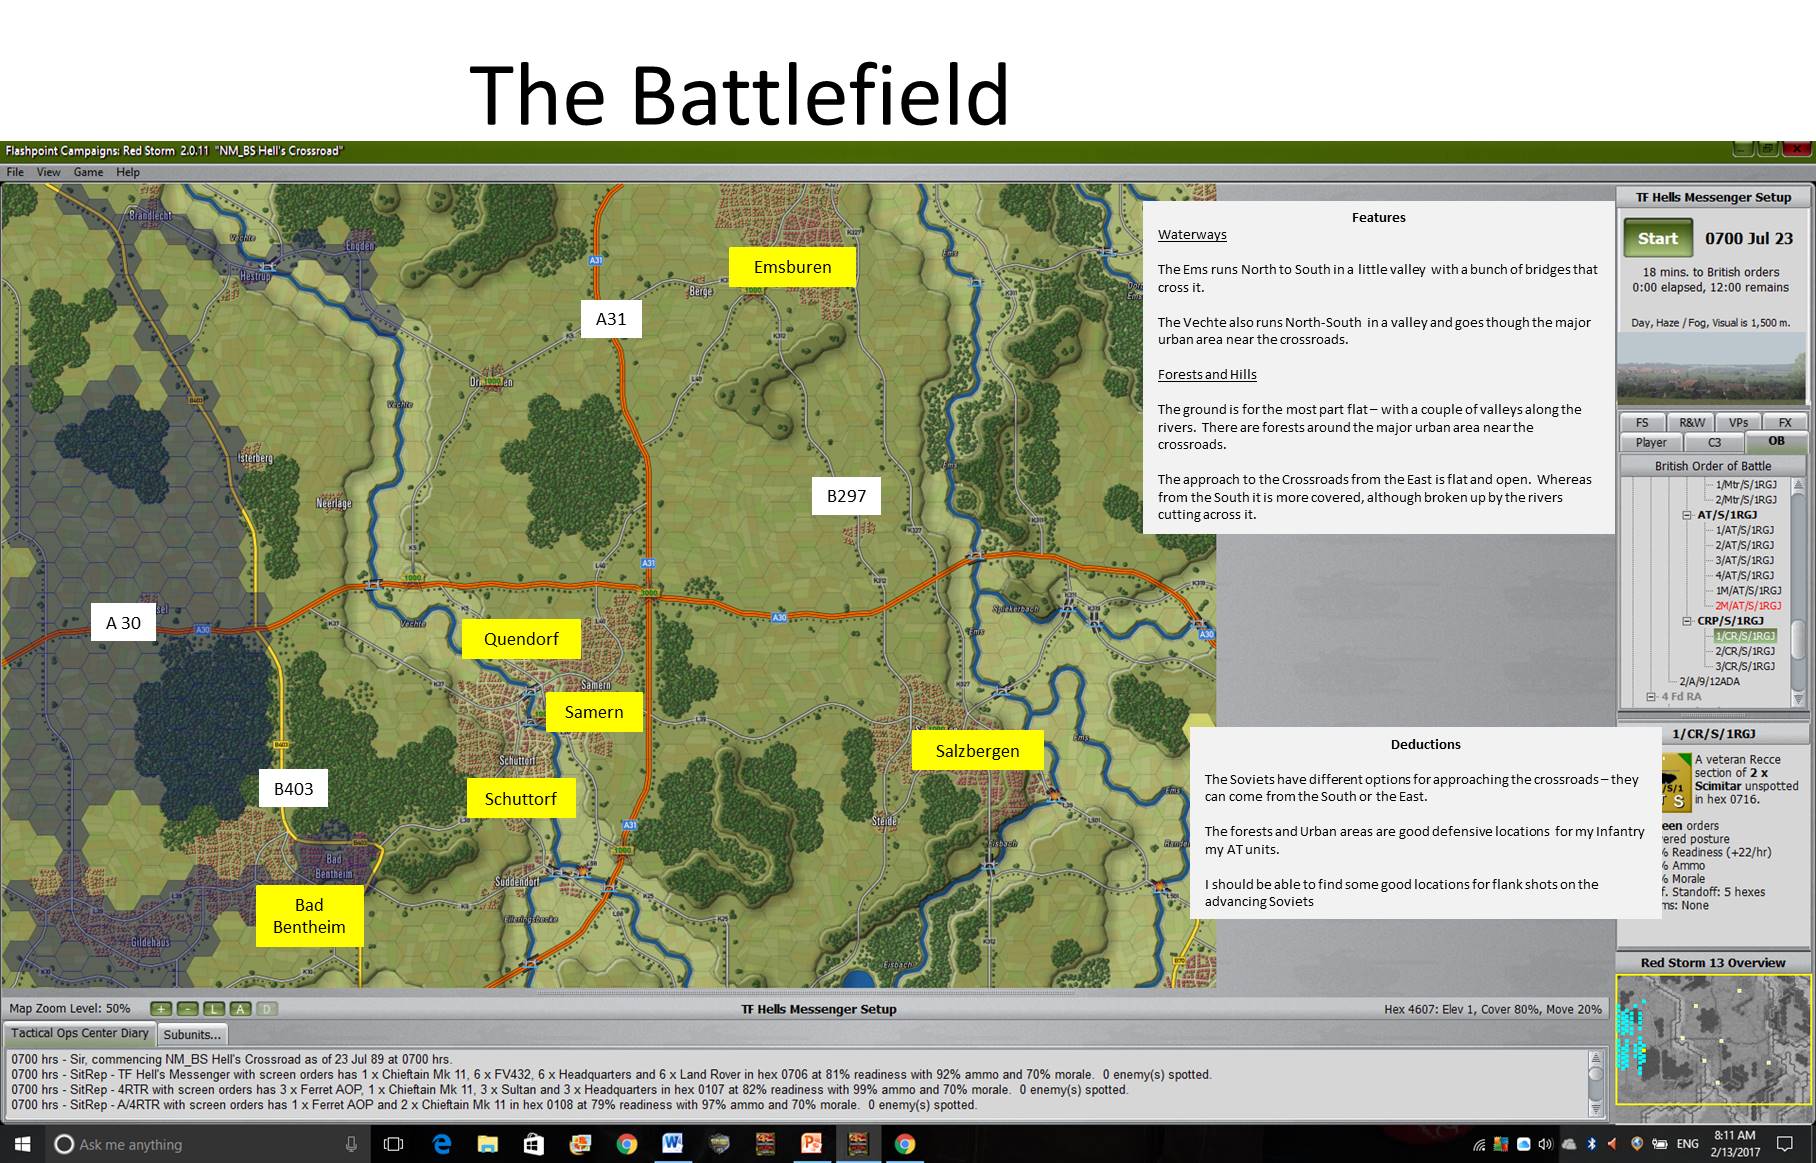Viewport: 1816px width, 1163px height.
Task: Open the Windows Start menu
Action: pos(22,1144)
